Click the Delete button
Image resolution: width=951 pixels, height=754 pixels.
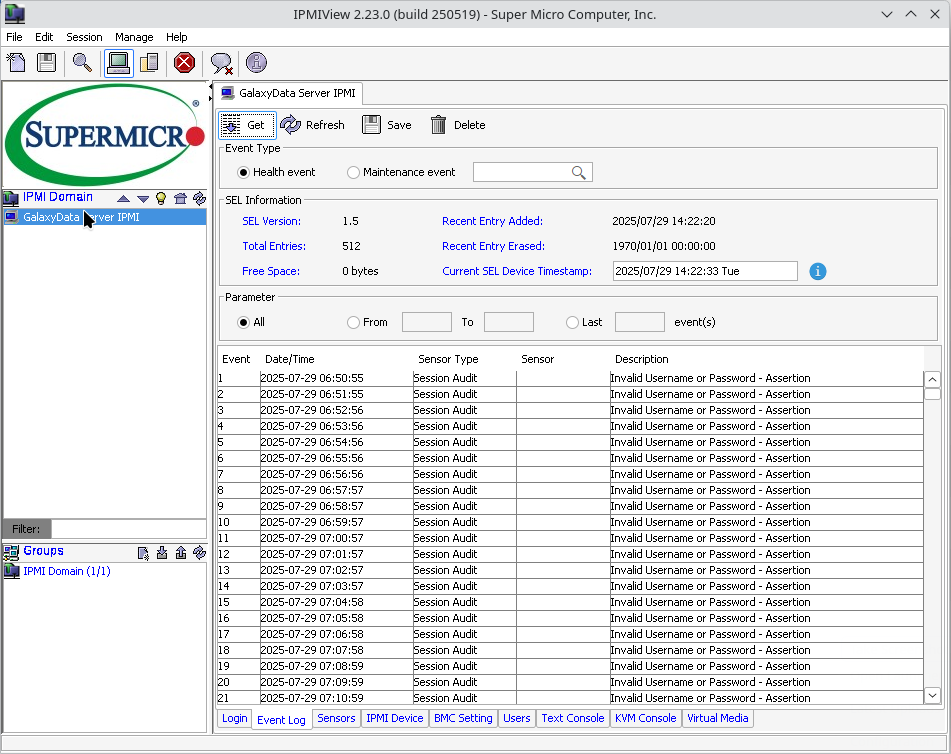[458, 125]
